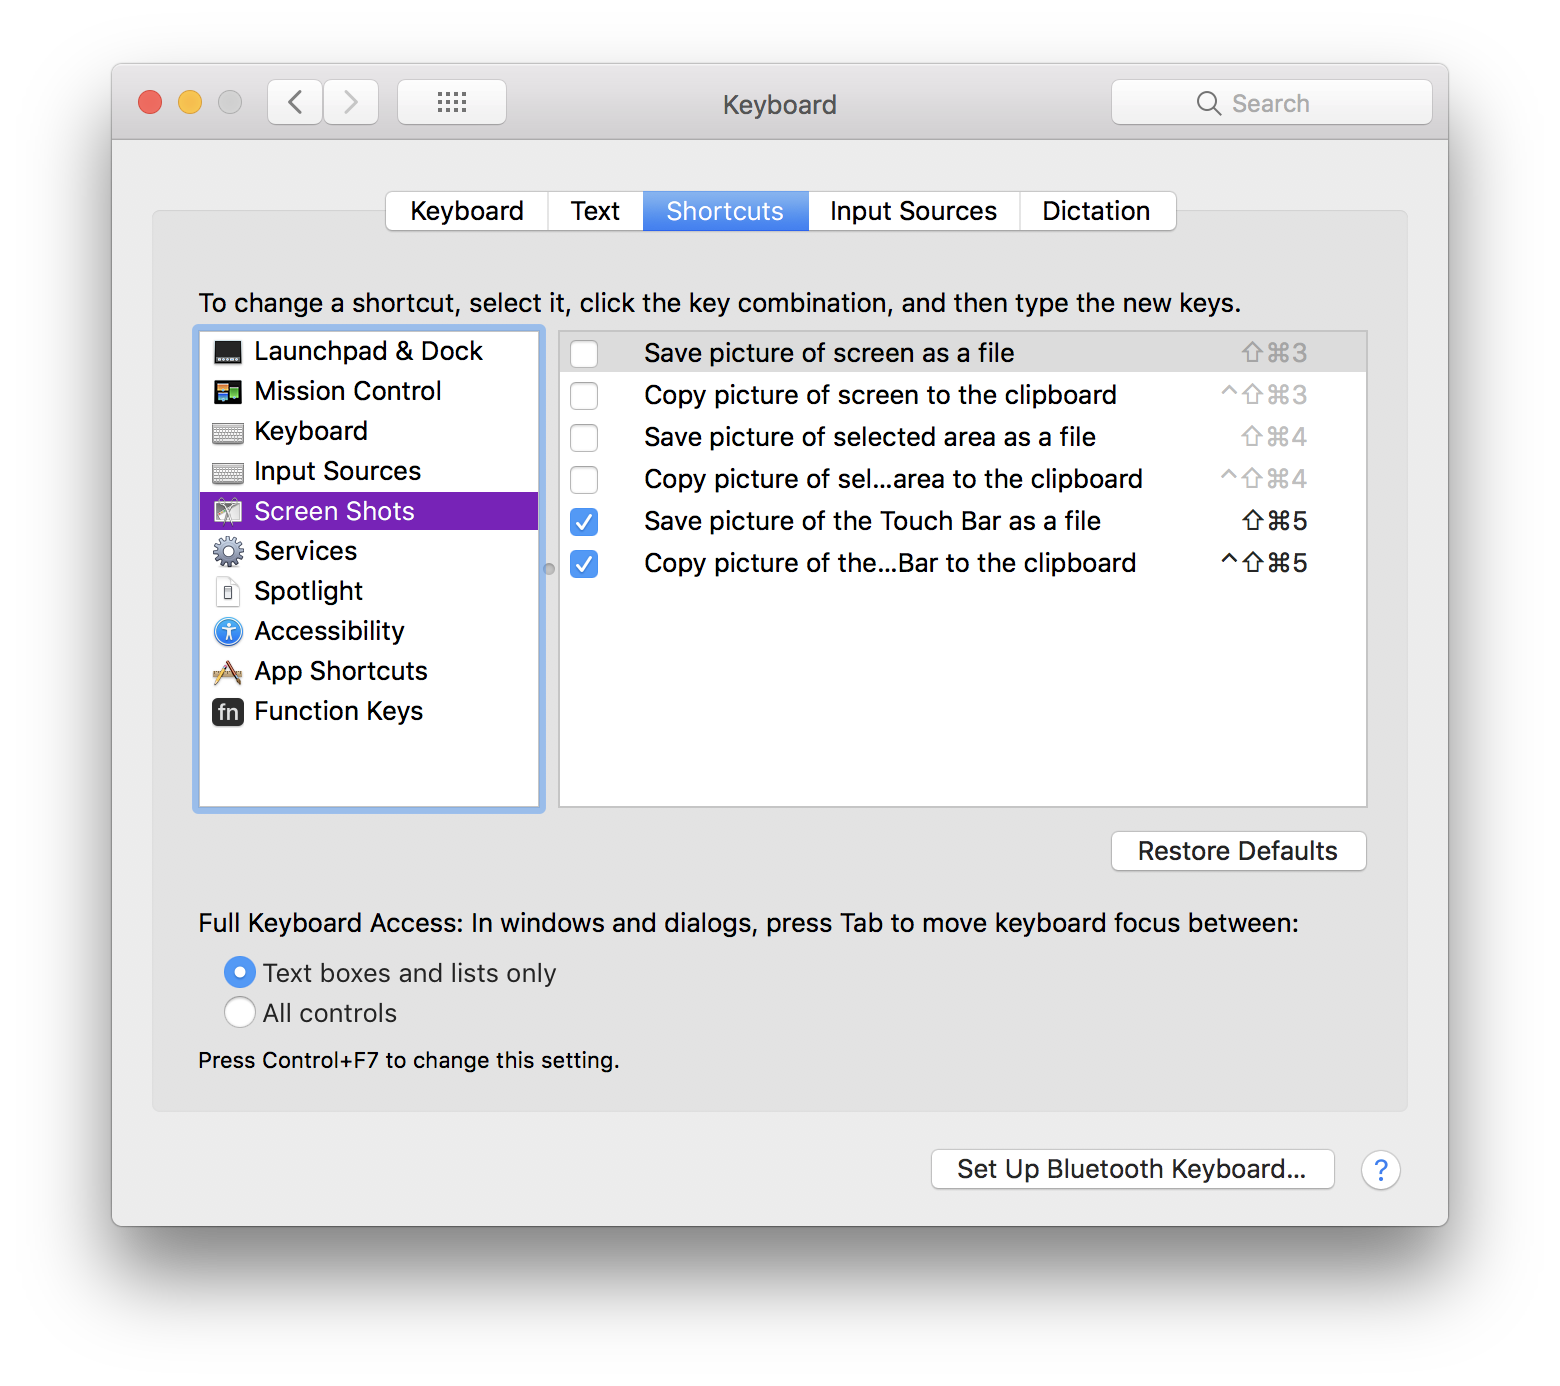Switch to the Text tab
This screenshot has width=1560, height=1386.
coord(595,211)
